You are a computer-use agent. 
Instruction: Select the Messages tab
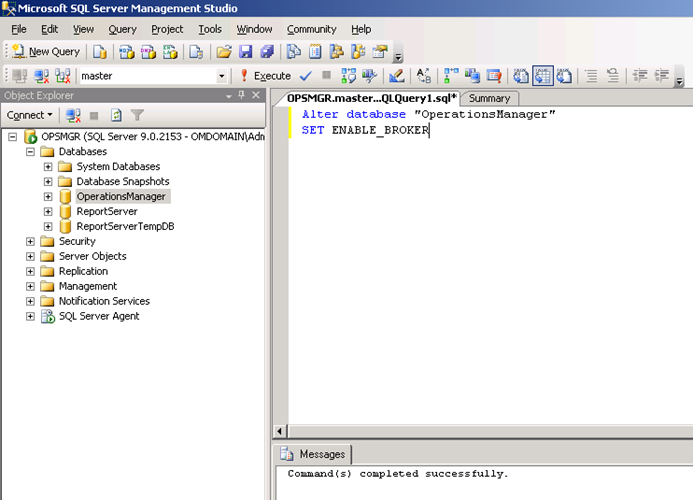click(313, 454)
